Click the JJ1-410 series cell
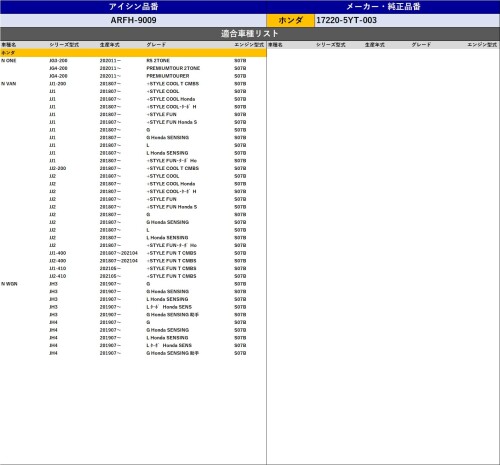Viewport: 500px width, 465px height. coord(57,268)
